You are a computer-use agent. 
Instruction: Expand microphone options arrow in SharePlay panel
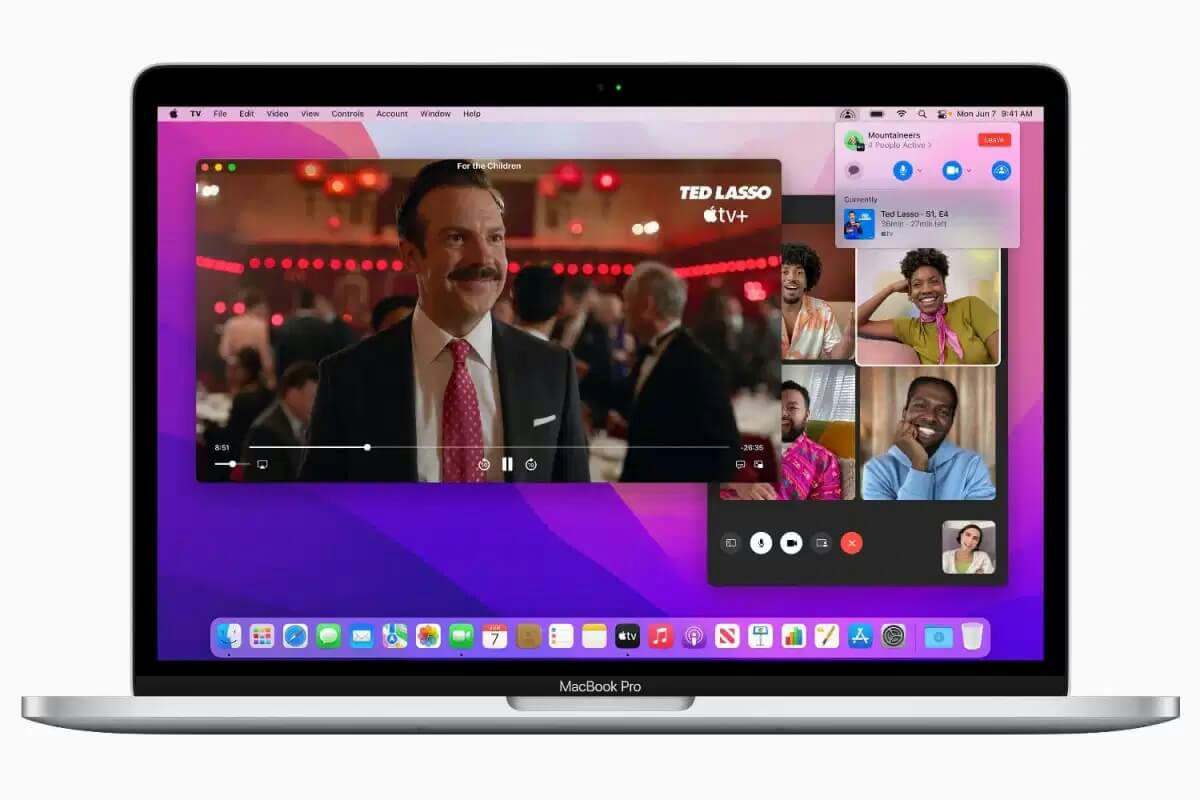tap(918, 171)
